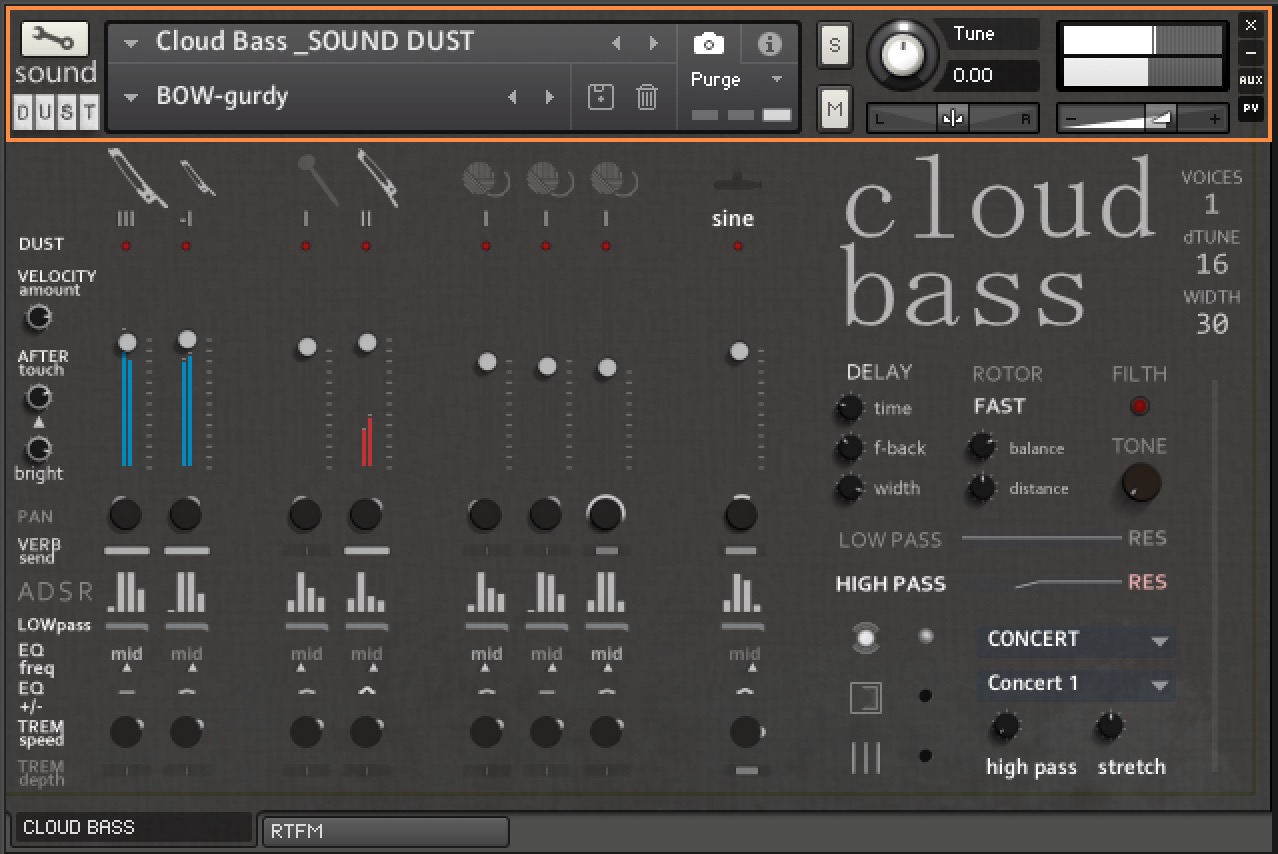The height and width of the screenshot is (854, 1278).
Task: Enable the vertical bars radio dot
Action: click(x=925, y=756)
